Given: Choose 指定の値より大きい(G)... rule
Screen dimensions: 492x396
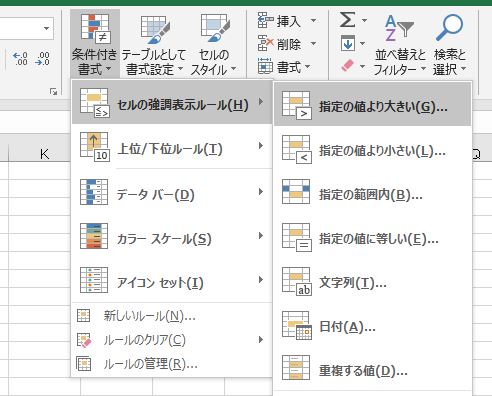Looking at the screenshot, I should [x=372, y=104].
